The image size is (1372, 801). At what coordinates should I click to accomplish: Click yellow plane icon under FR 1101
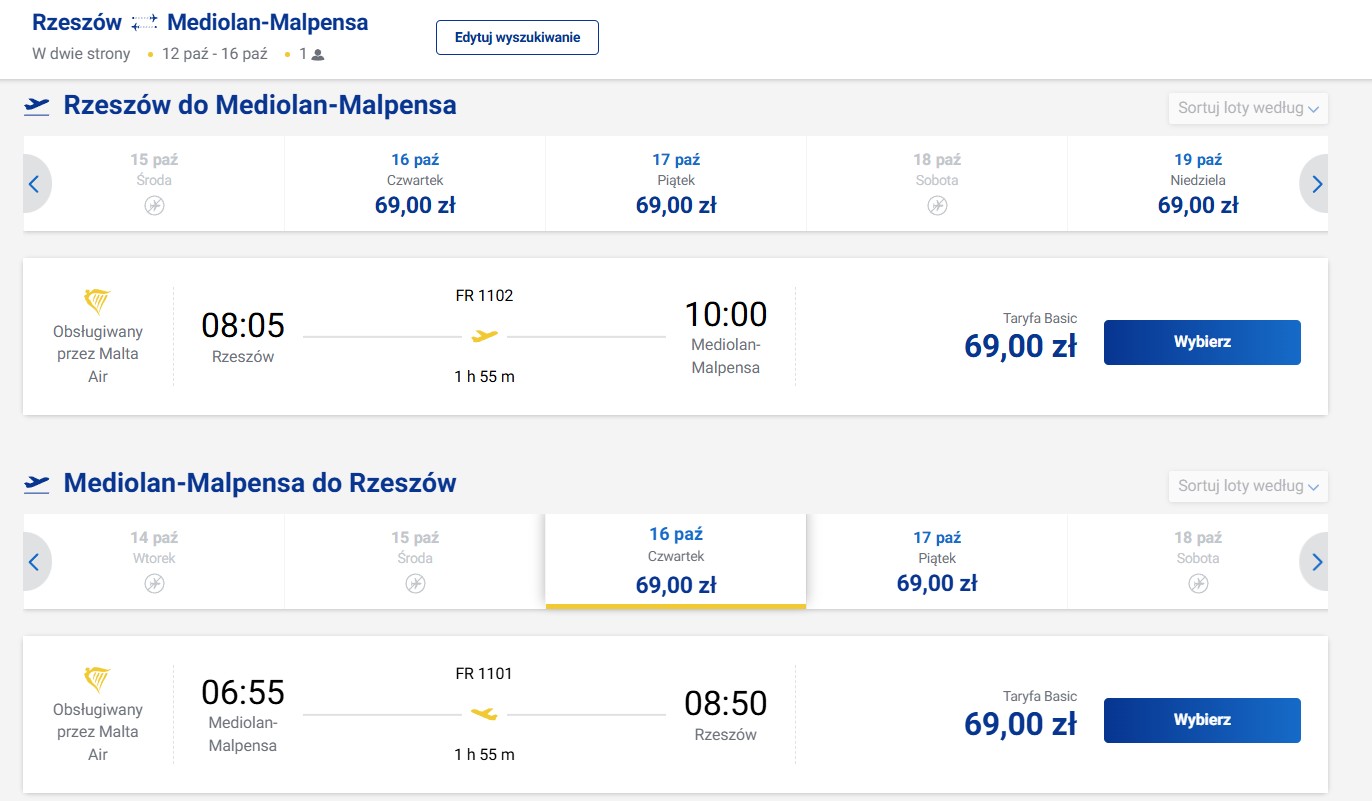(484, 714)
